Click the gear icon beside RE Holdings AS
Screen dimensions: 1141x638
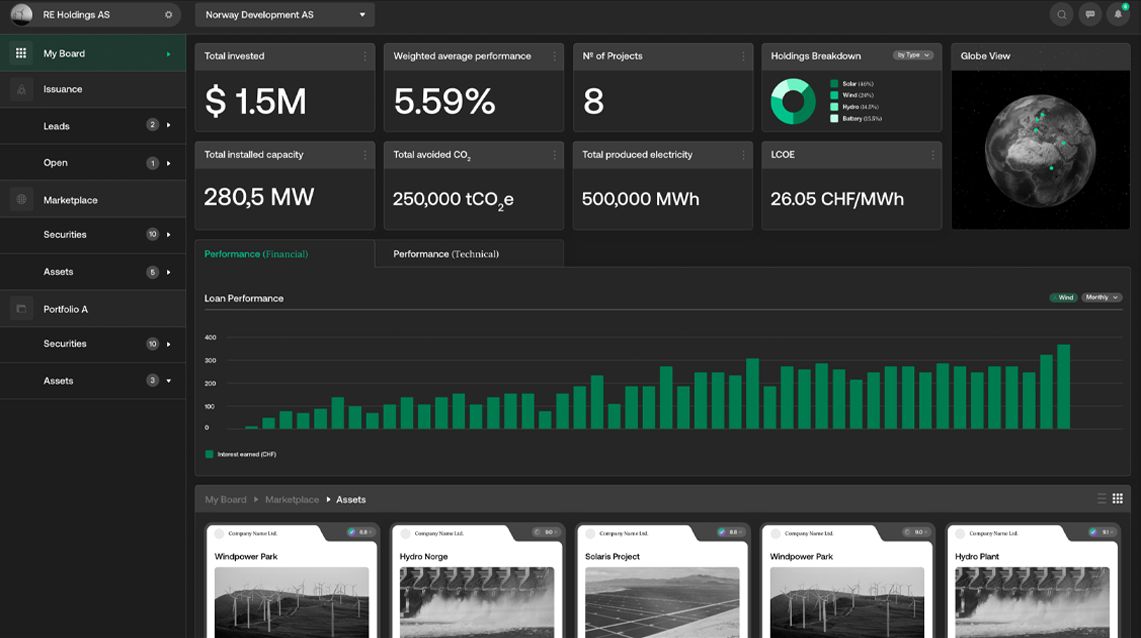click(x=168, y=15)
